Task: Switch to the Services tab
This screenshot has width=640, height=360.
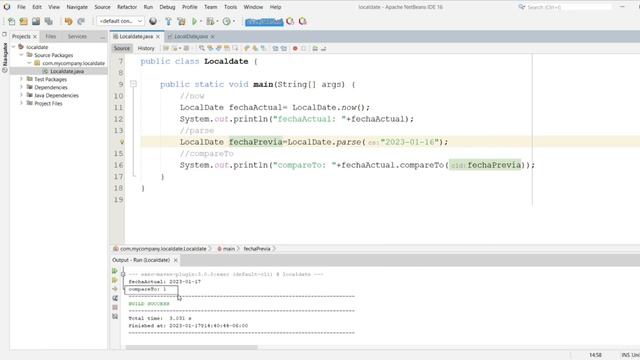Action: (77, 36)
